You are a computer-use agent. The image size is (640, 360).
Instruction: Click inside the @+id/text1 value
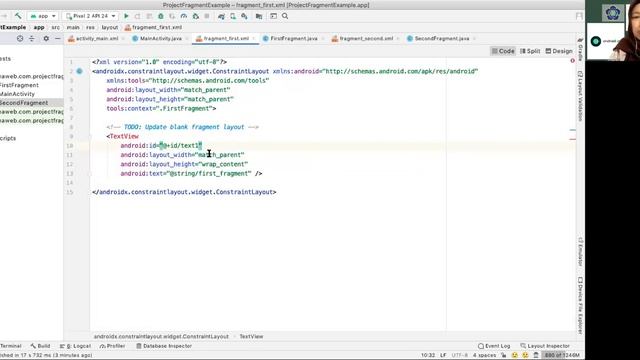180,146
